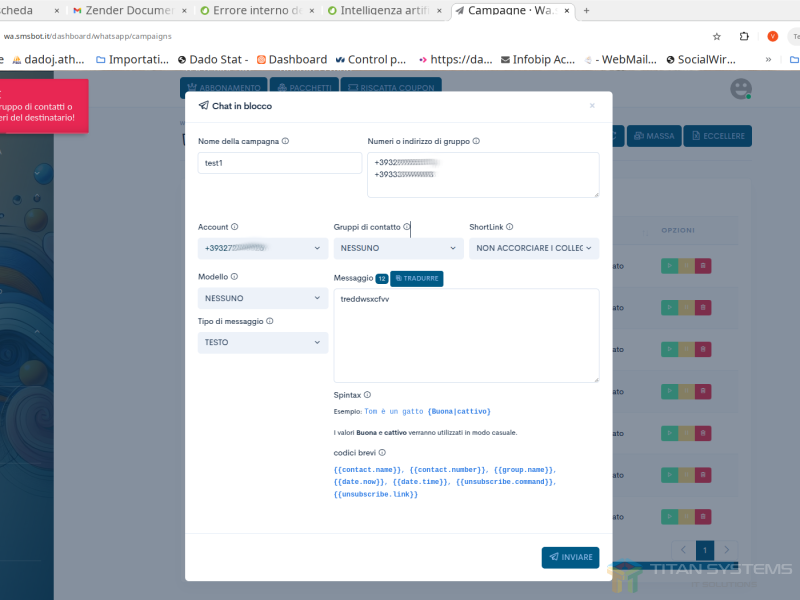Click info icon next to Modello label
The width and height of the screenshot is (800, 600).
[235, 276]
